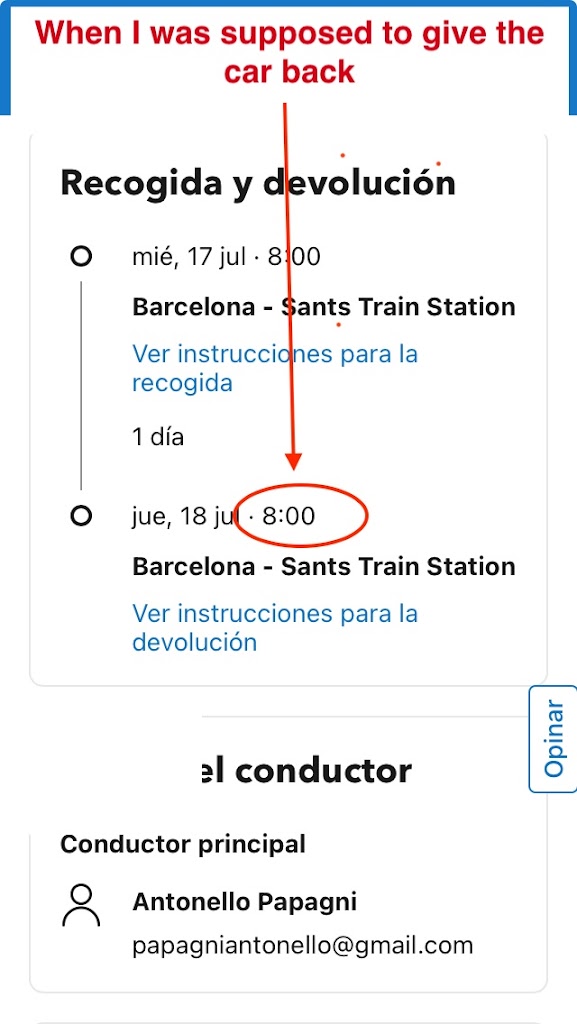This screenshot has width=577, height=1024.
Task: Click the 'Conductor principal' label
Action: pos(183,844)
